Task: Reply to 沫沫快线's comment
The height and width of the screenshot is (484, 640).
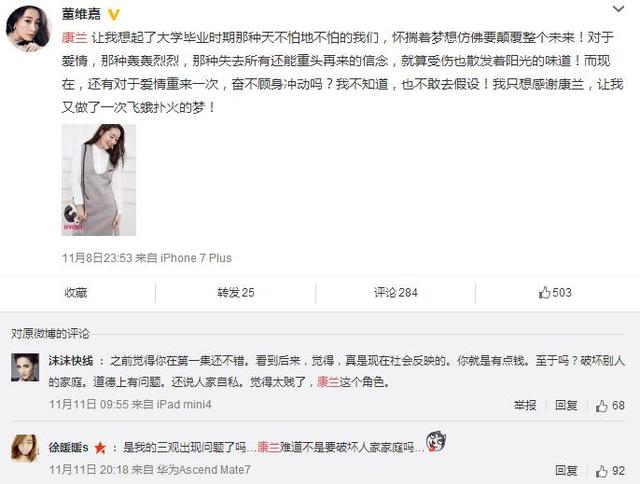Action: [566, 405]
